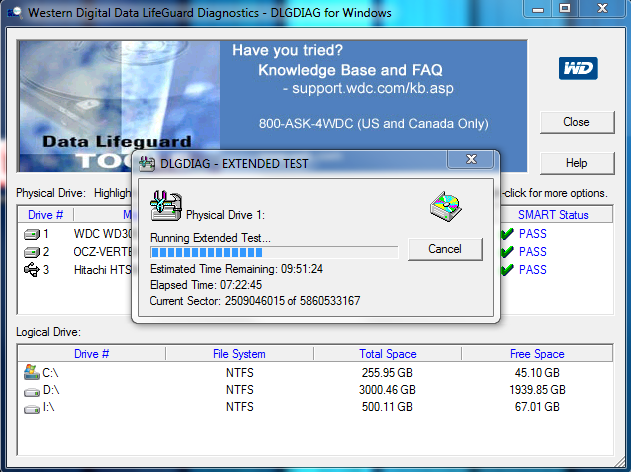Click the Data Lifeguard banner image
Screen dimensions: 631x472
click(120, 106)
